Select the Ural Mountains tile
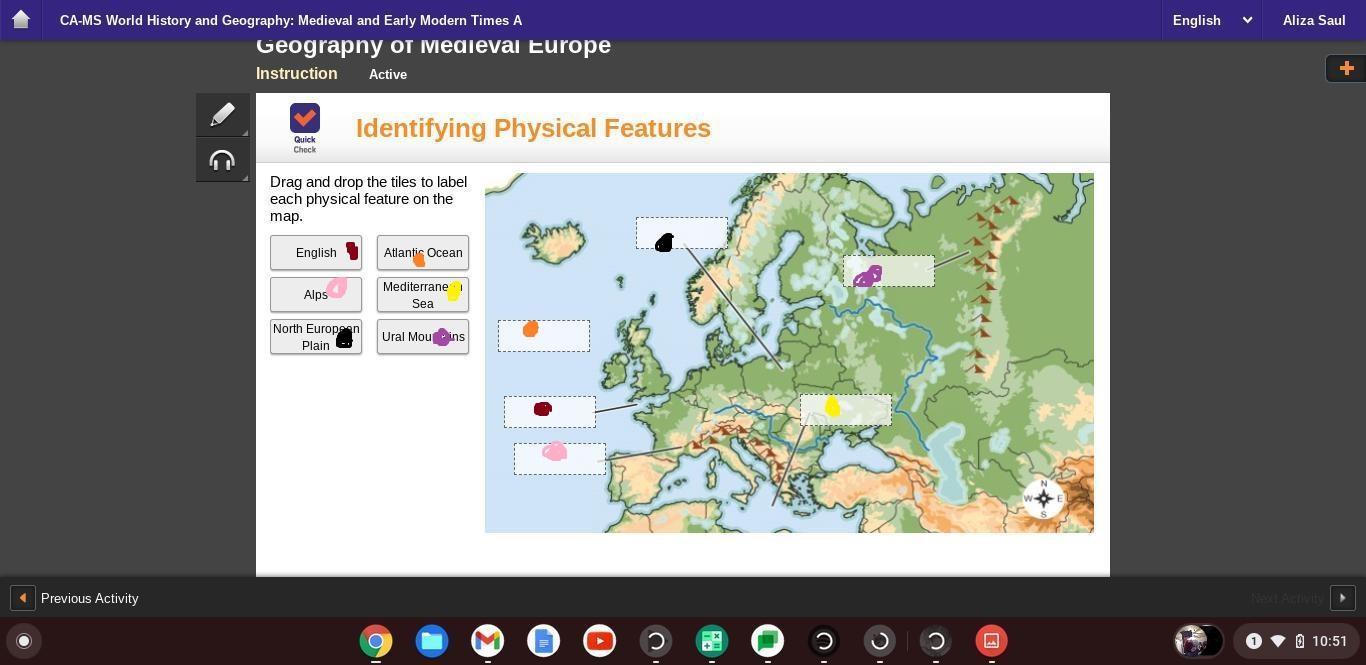This screenshot has height=665, width=1366. [423, 337]
